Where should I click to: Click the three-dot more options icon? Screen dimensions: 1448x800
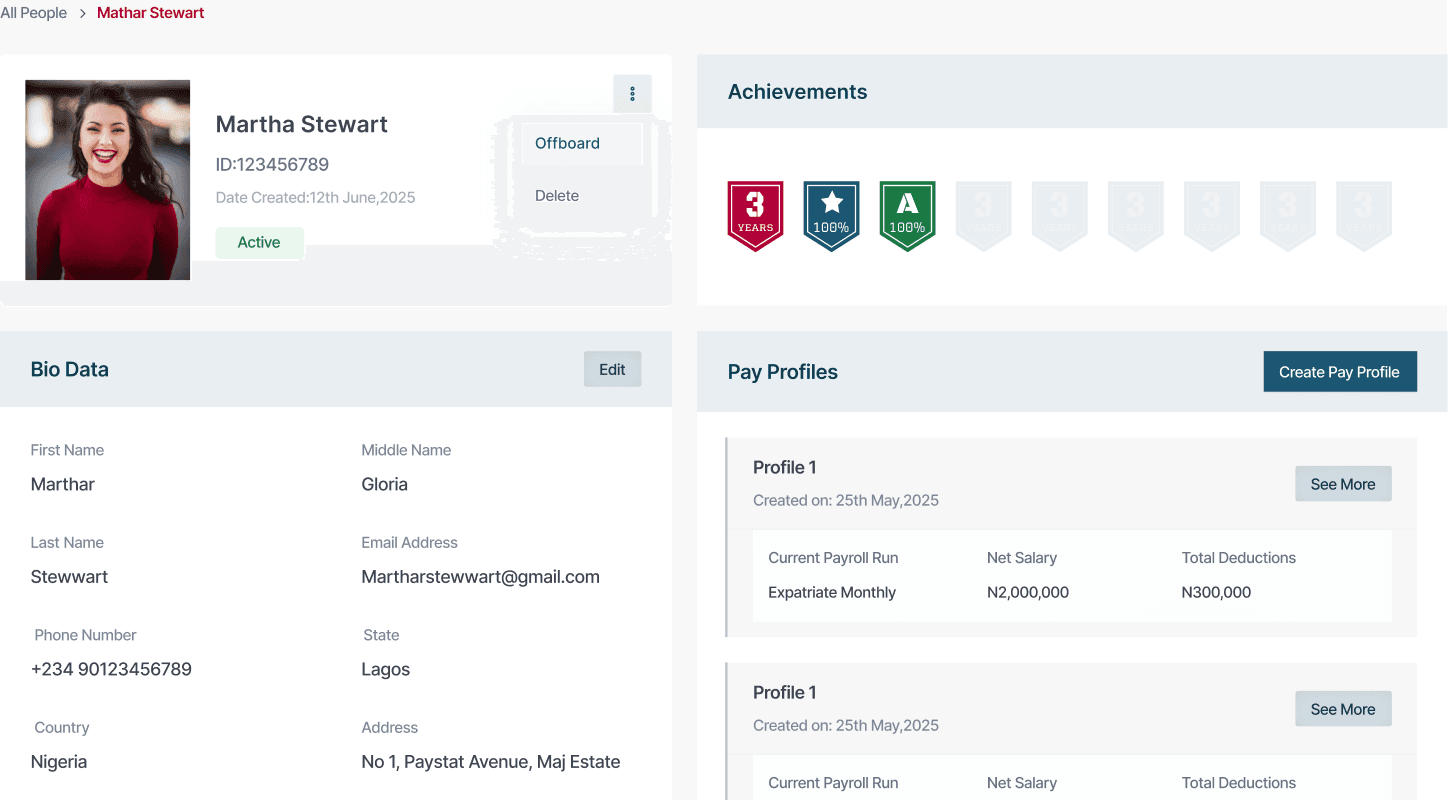click(x=632, y=94)
